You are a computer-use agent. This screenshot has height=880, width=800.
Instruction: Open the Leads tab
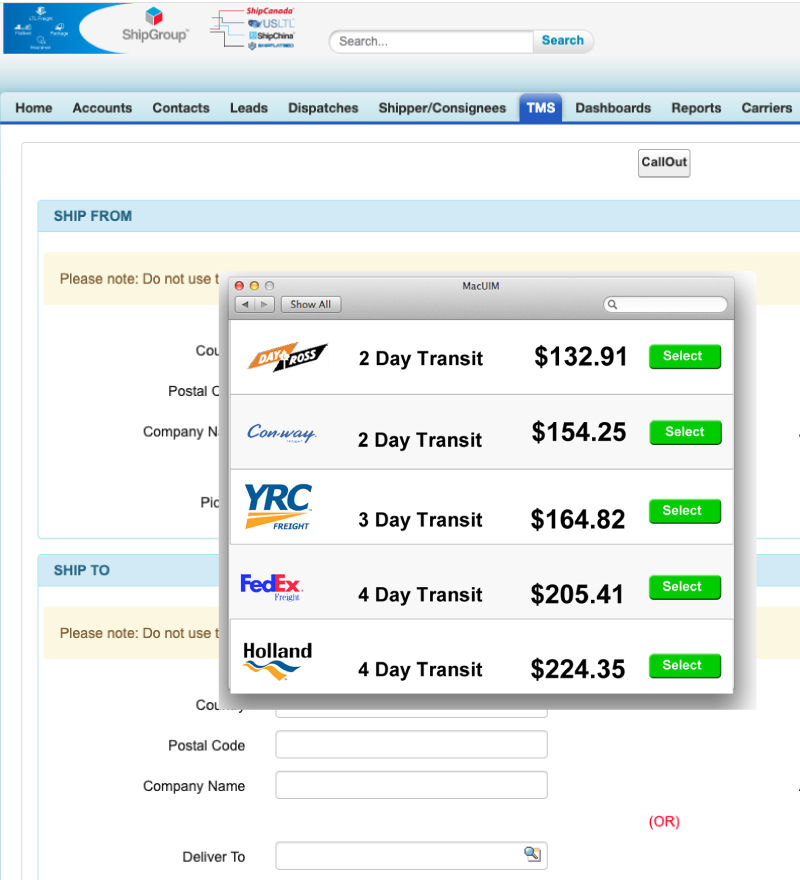[x=249, y=108]
